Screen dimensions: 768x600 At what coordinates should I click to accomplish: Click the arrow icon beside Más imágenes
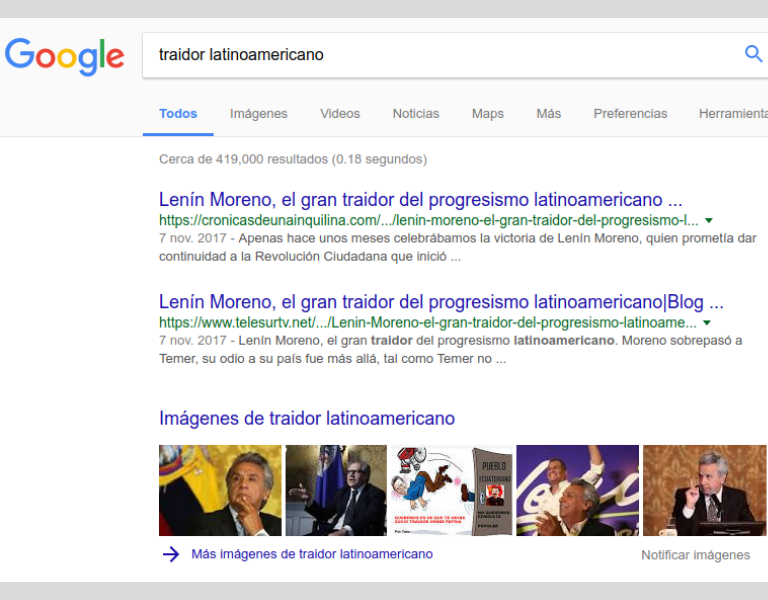[171, 554]
